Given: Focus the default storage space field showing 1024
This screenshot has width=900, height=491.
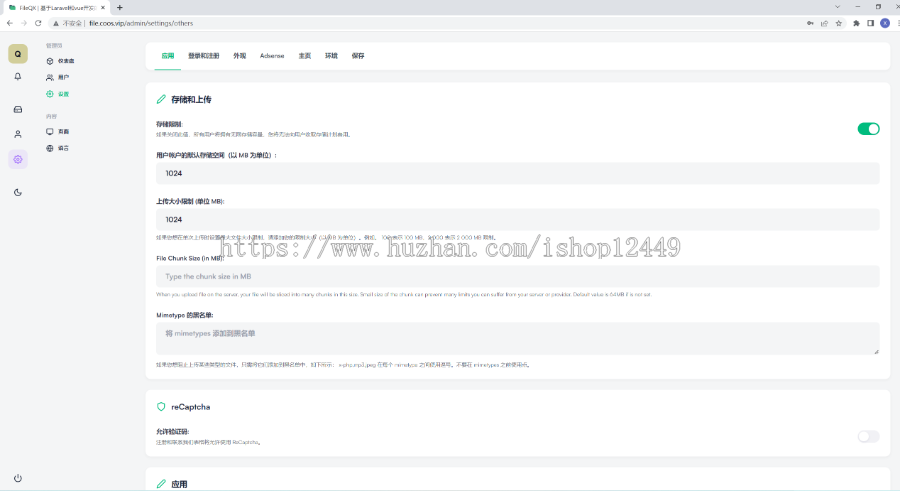Looking at the screenshot, I should point(517,173).
